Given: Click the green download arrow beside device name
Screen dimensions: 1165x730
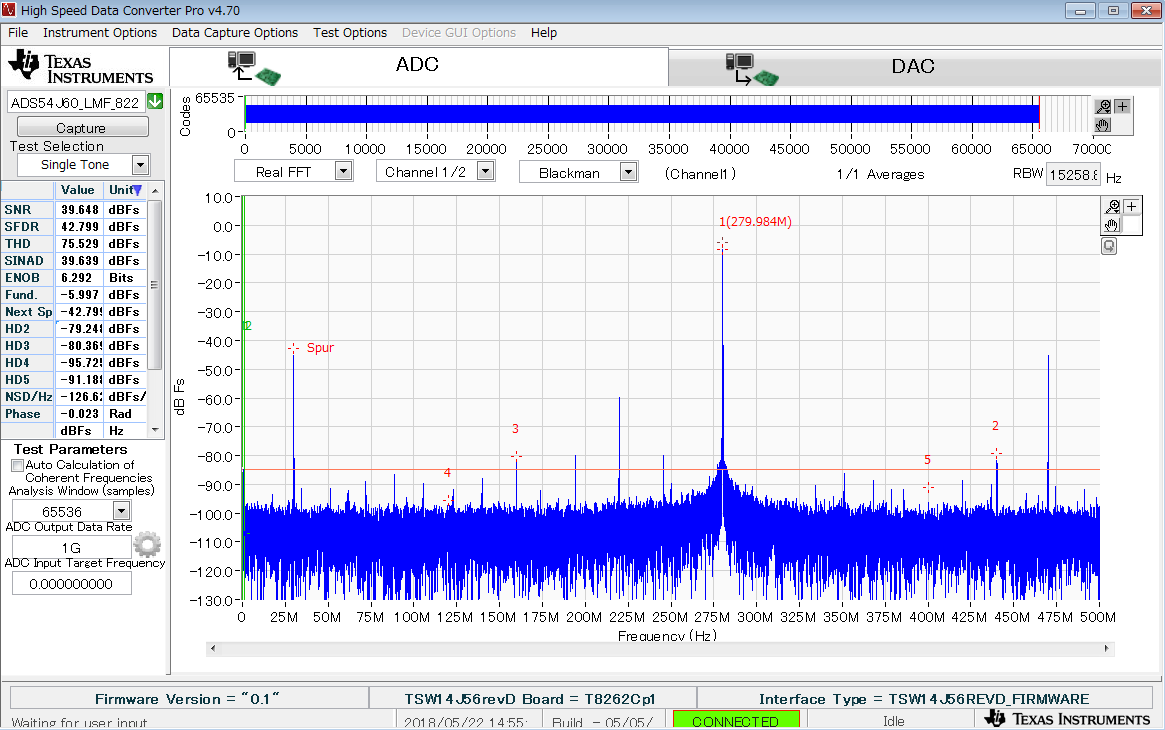Looking at the screenshot, I should 155,101.
